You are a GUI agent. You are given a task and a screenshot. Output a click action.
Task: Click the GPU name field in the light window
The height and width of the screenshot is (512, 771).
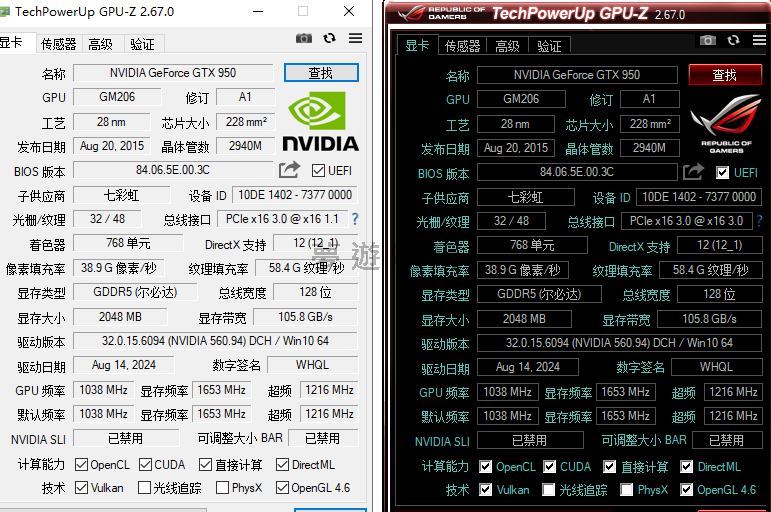(x=172, y=73)
